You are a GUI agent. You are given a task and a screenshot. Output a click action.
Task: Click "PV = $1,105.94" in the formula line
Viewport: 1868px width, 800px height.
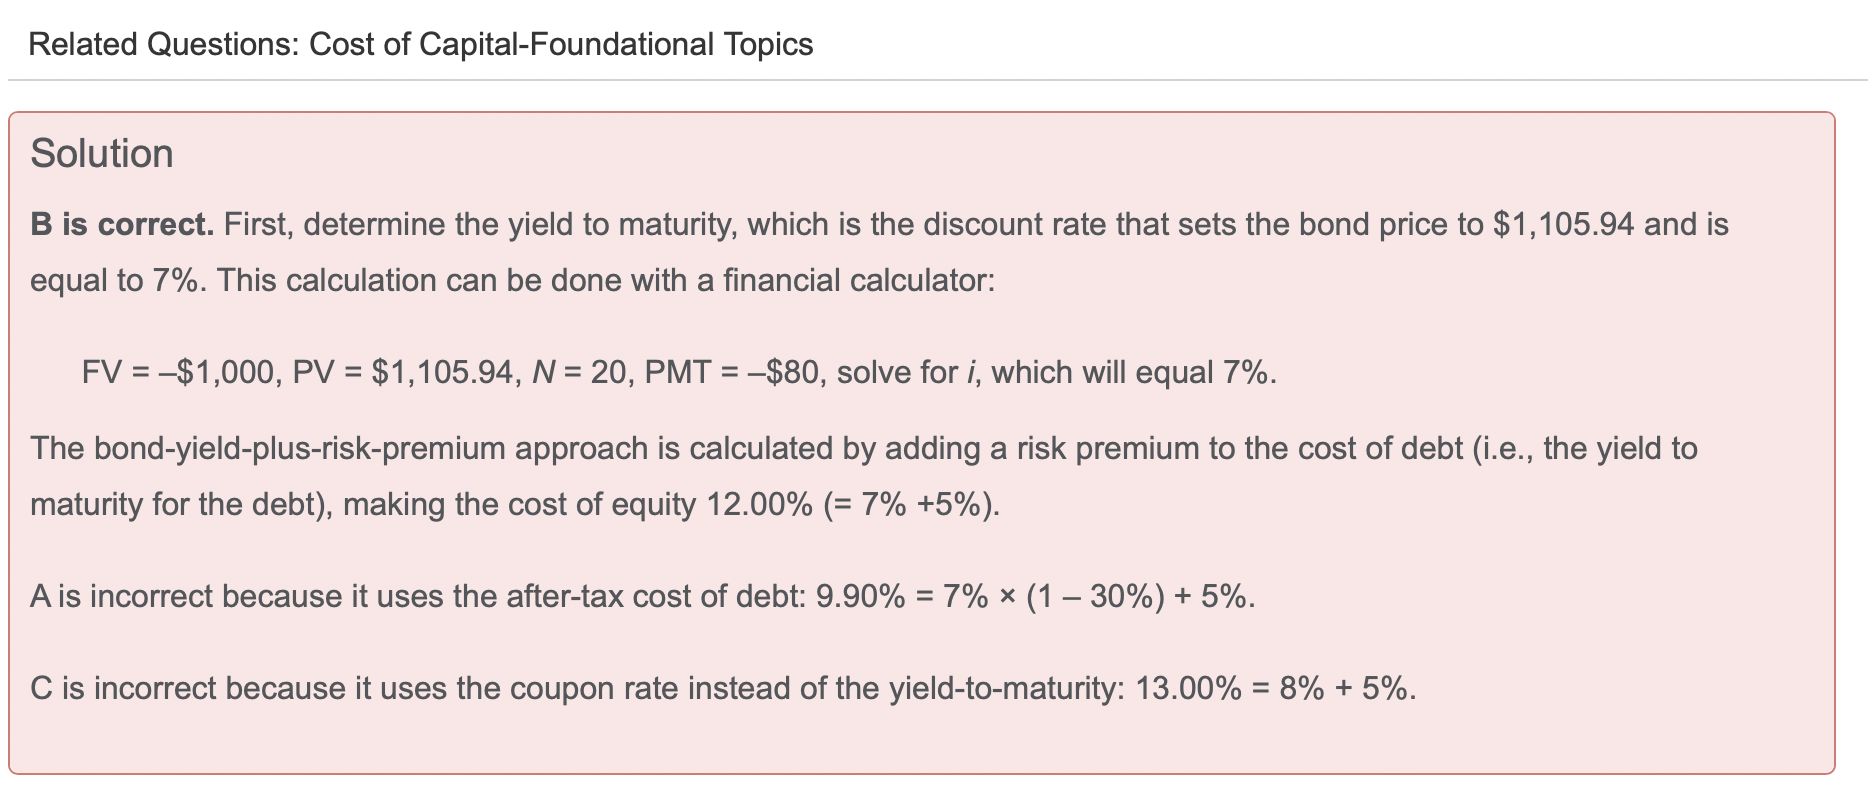tap(404, 372)
